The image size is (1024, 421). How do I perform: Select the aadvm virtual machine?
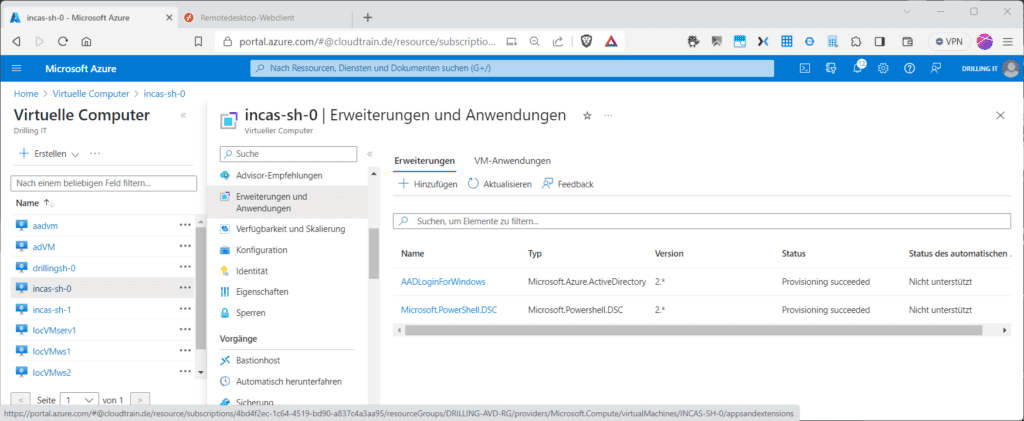click(x=46, y=225)
